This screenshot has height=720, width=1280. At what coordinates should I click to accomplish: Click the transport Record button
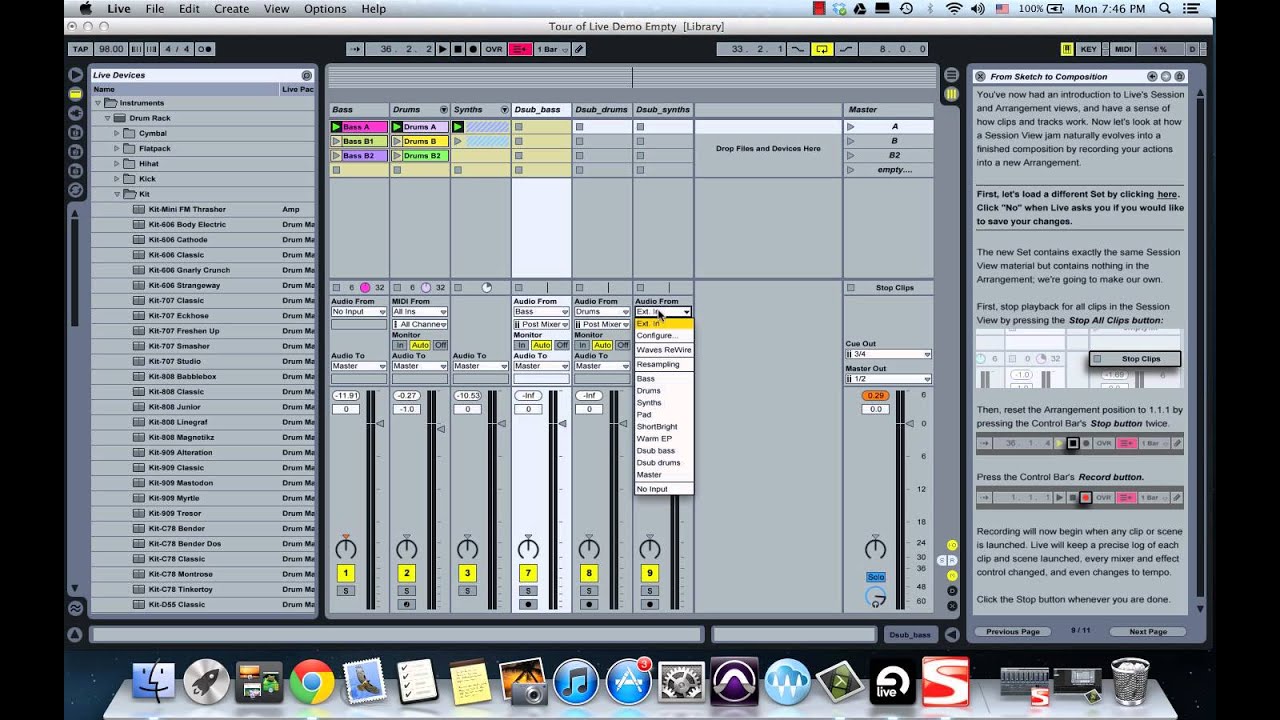tap(471, 49)
